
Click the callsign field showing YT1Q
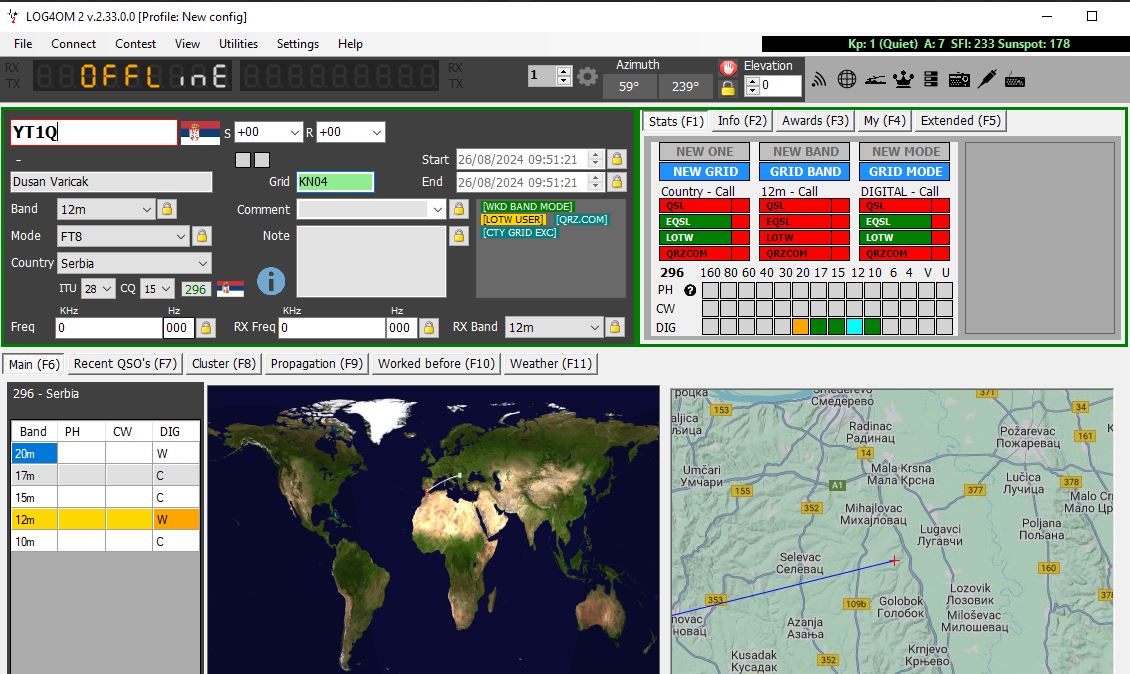point(93,133)
